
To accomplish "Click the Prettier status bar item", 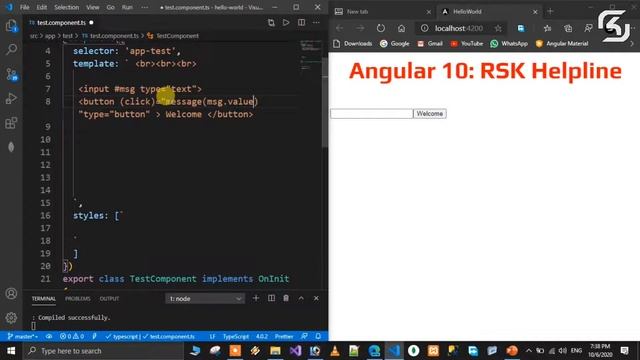I will pyautogui.click(x=284, y=336).
